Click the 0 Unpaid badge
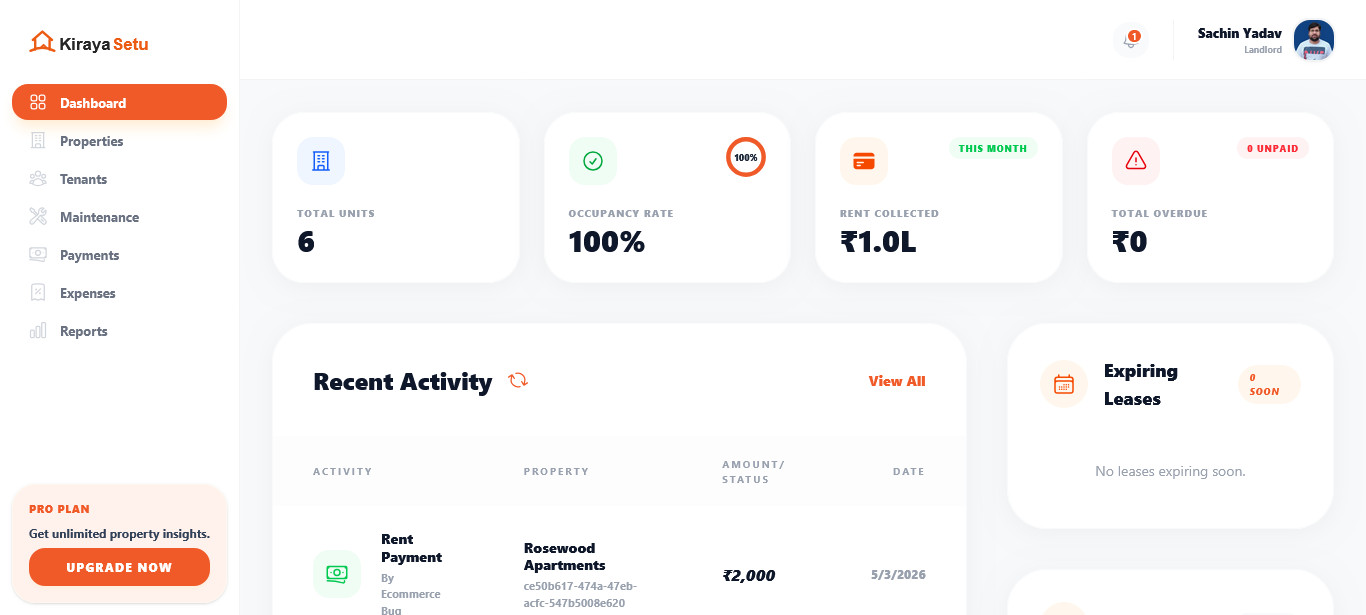 [1272, 148]
